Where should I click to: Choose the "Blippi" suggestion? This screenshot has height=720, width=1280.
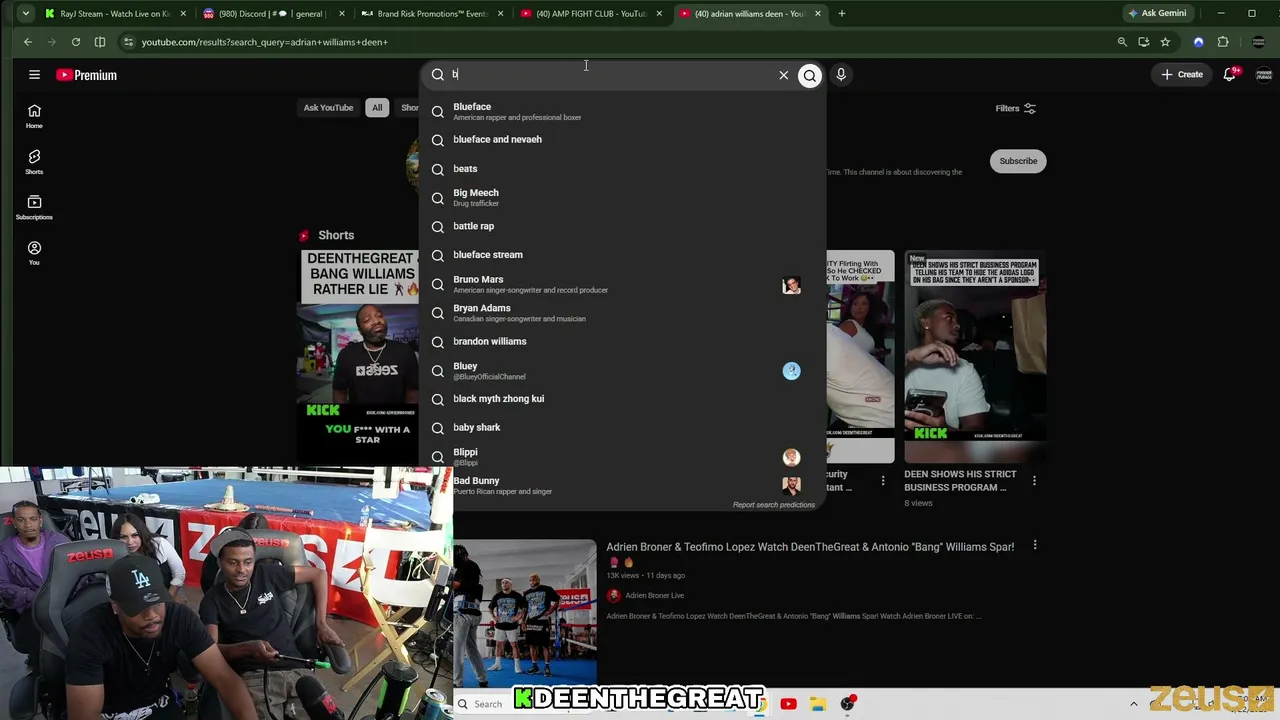pyautogui.click(x=622, y=457)
